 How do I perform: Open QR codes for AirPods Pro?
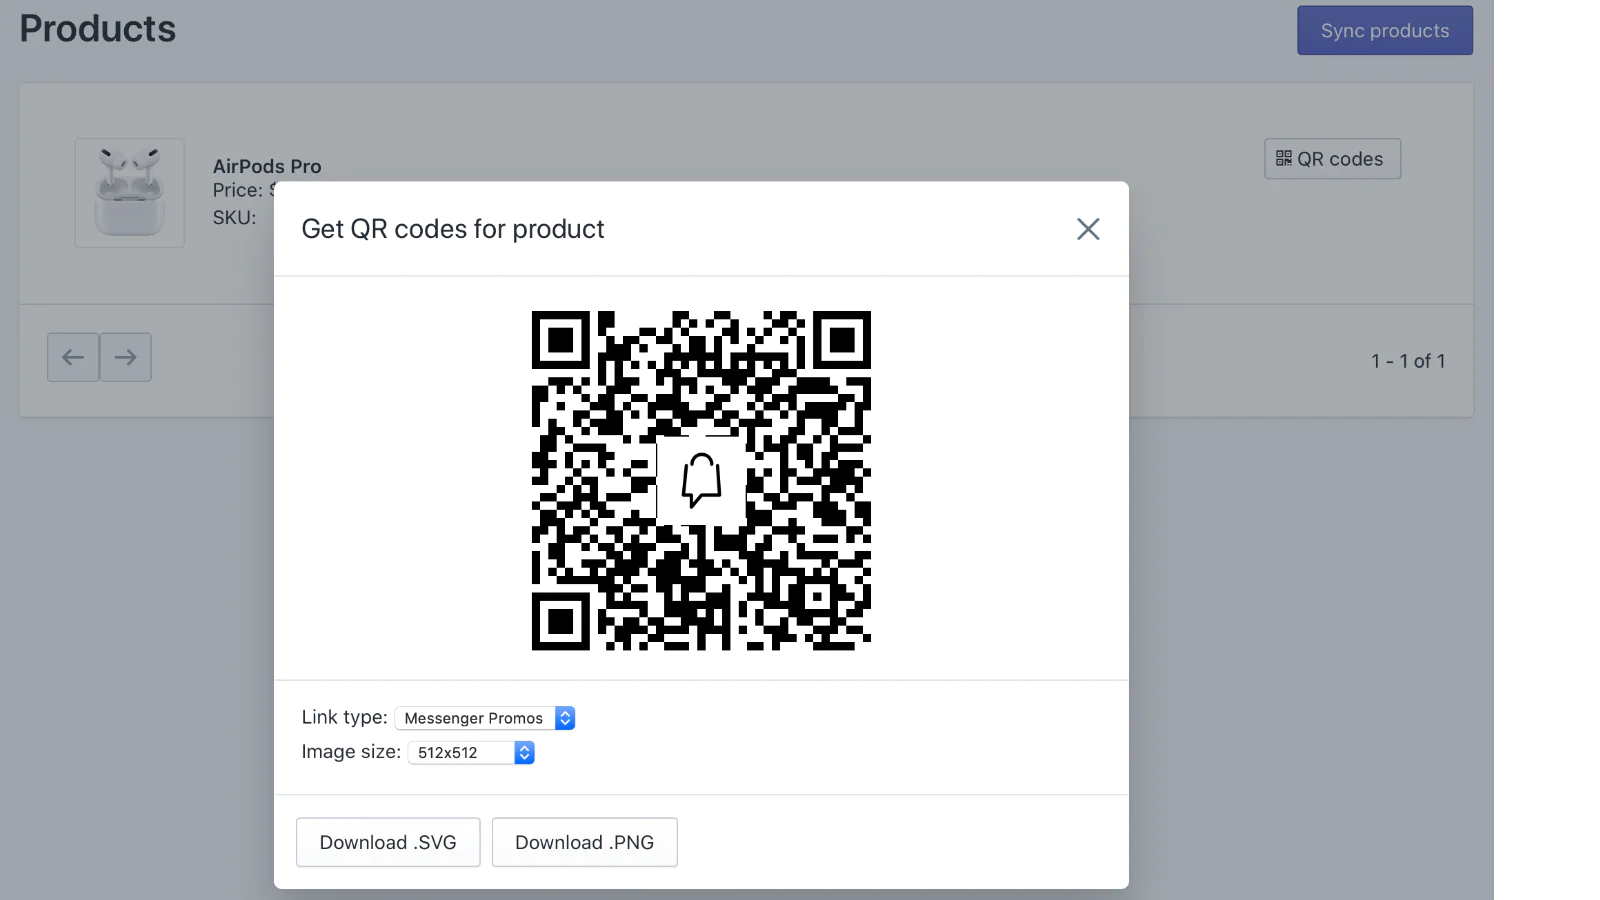tap(1332, 159)
